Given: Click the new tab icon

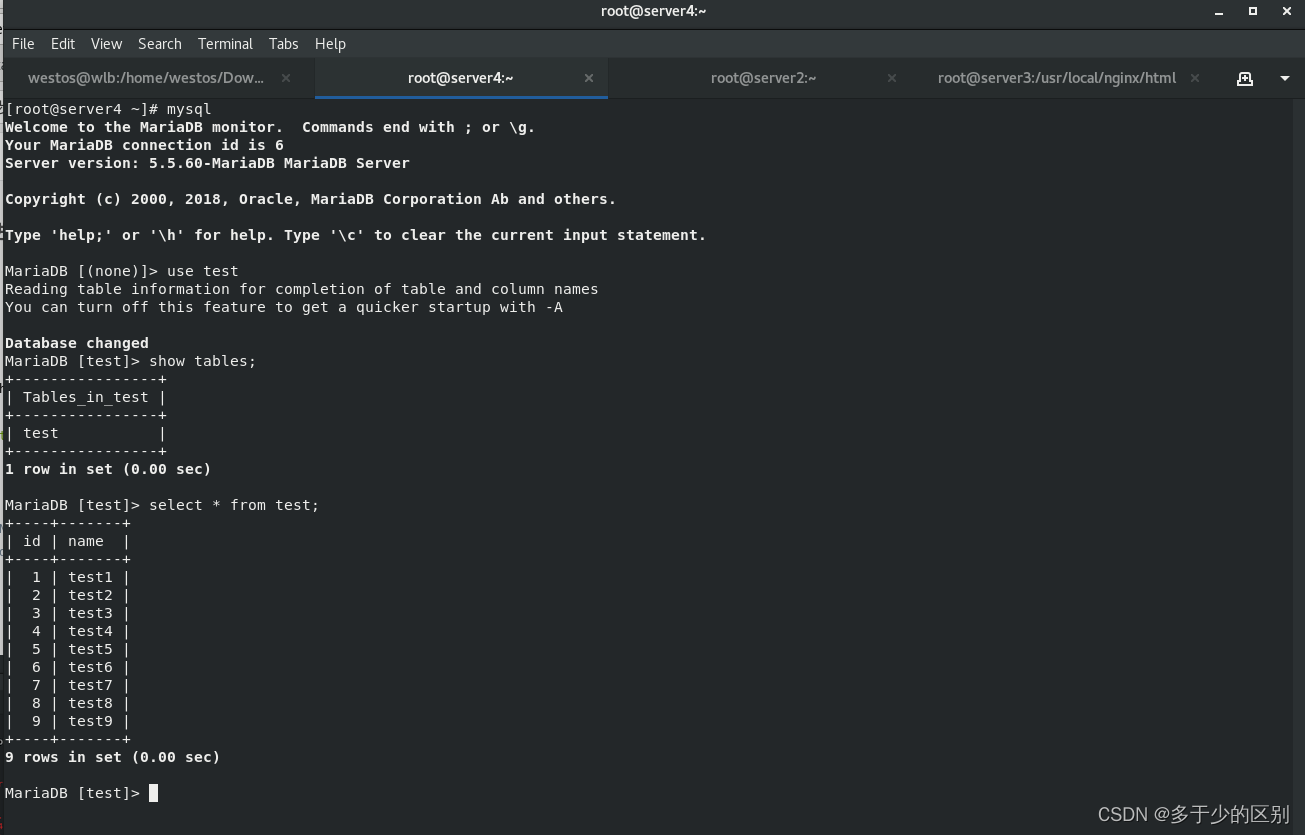Looking at the screenshot, I should [x=1245, y=78].
